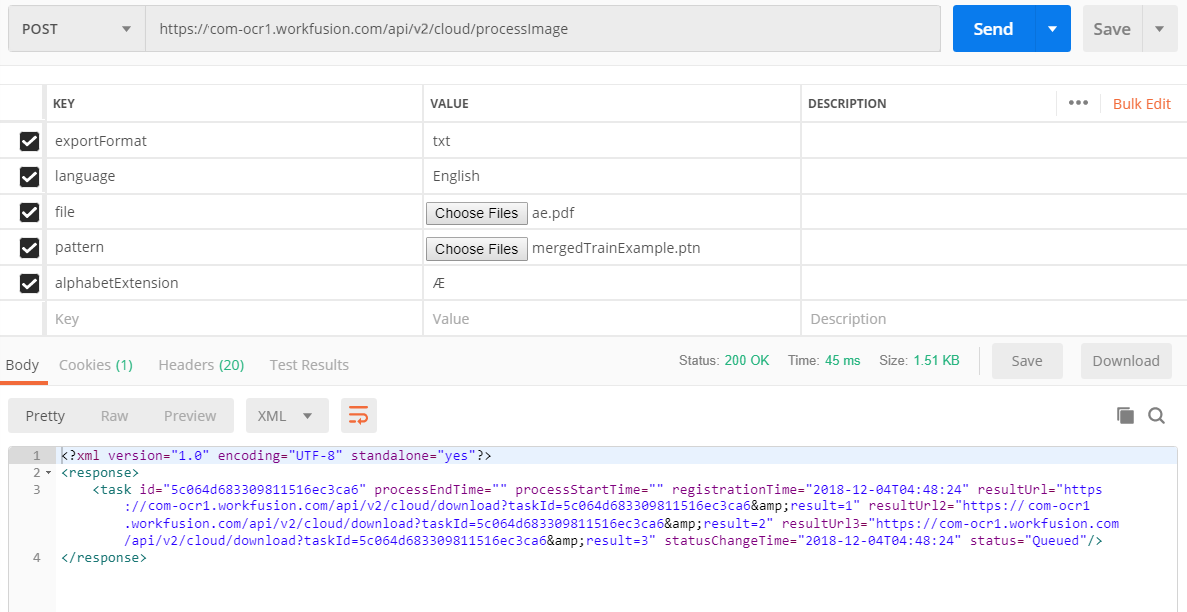Uncheck the pattern parameter checkbox

point(30,248)
